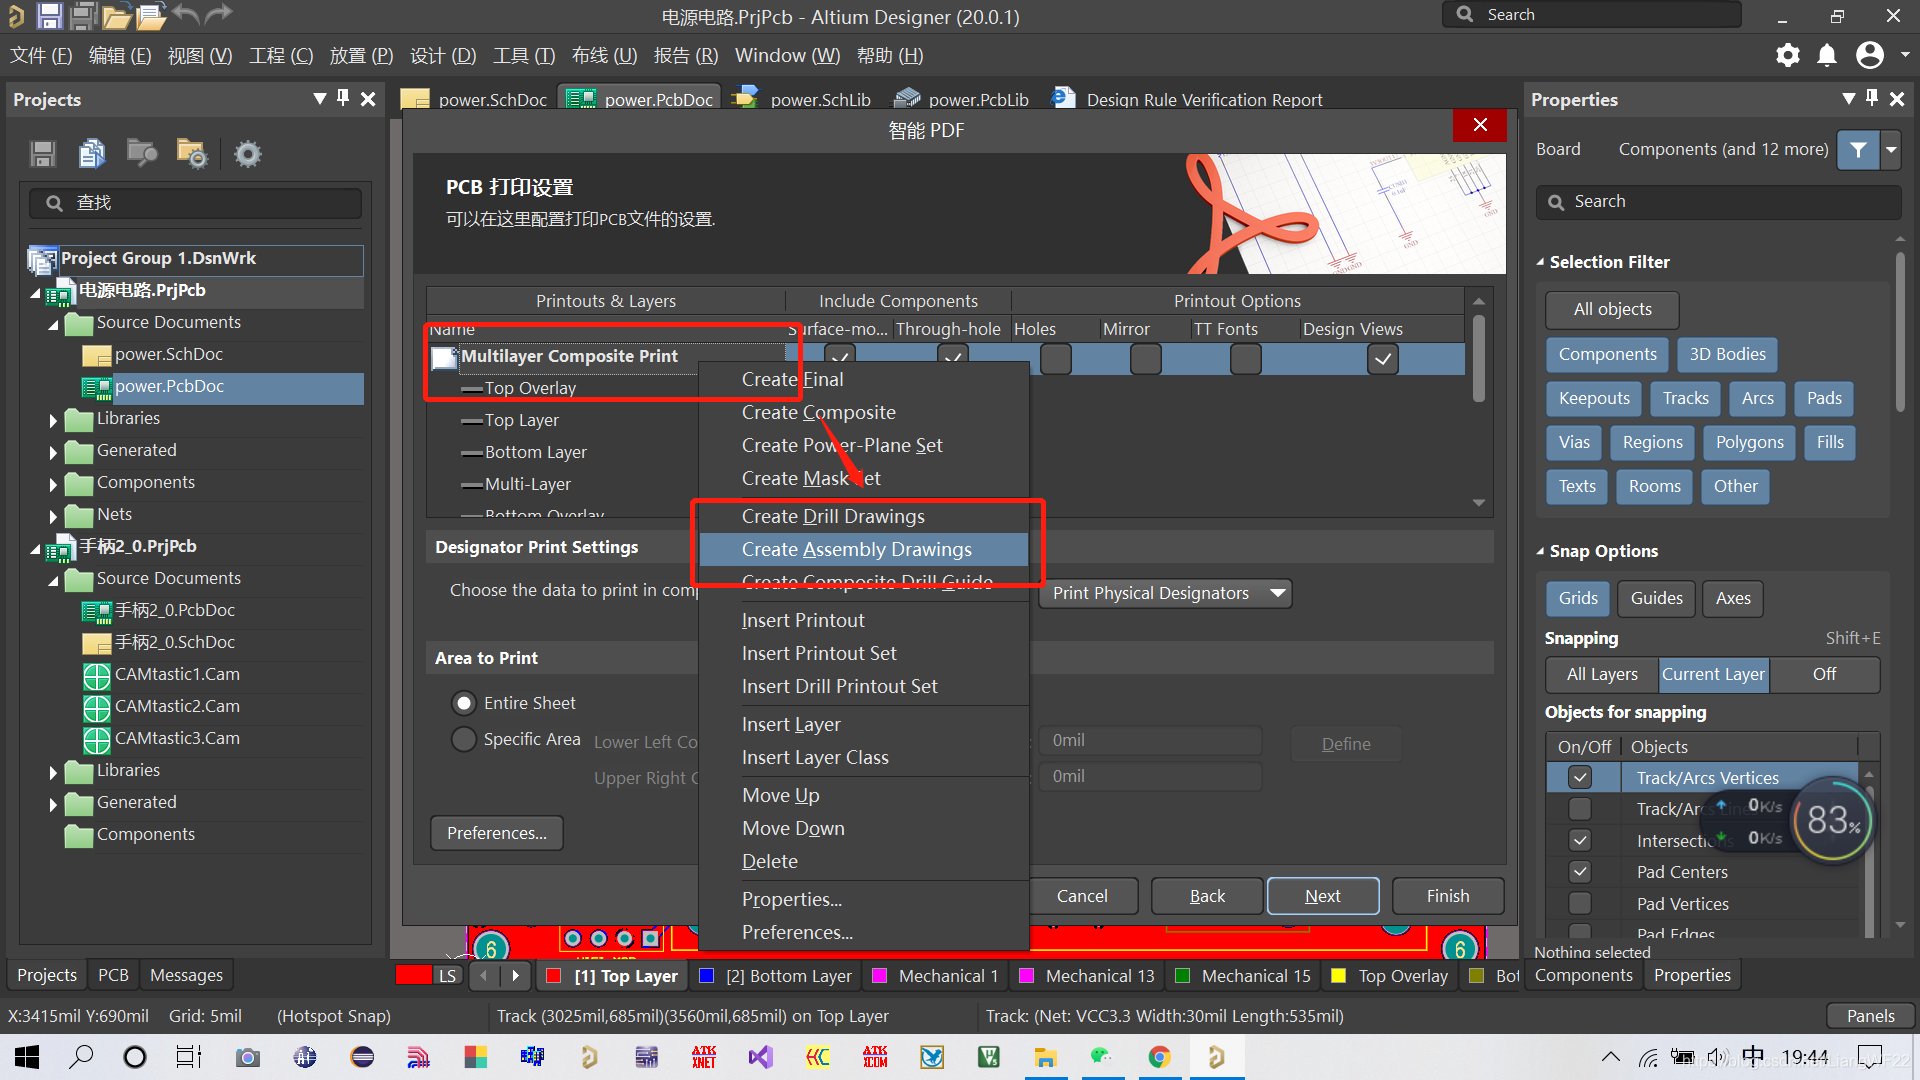The height and width of the screenshot is (1080, 1920).
Task: Click the Finish button to complete
Action: (x=1448, y=897)
